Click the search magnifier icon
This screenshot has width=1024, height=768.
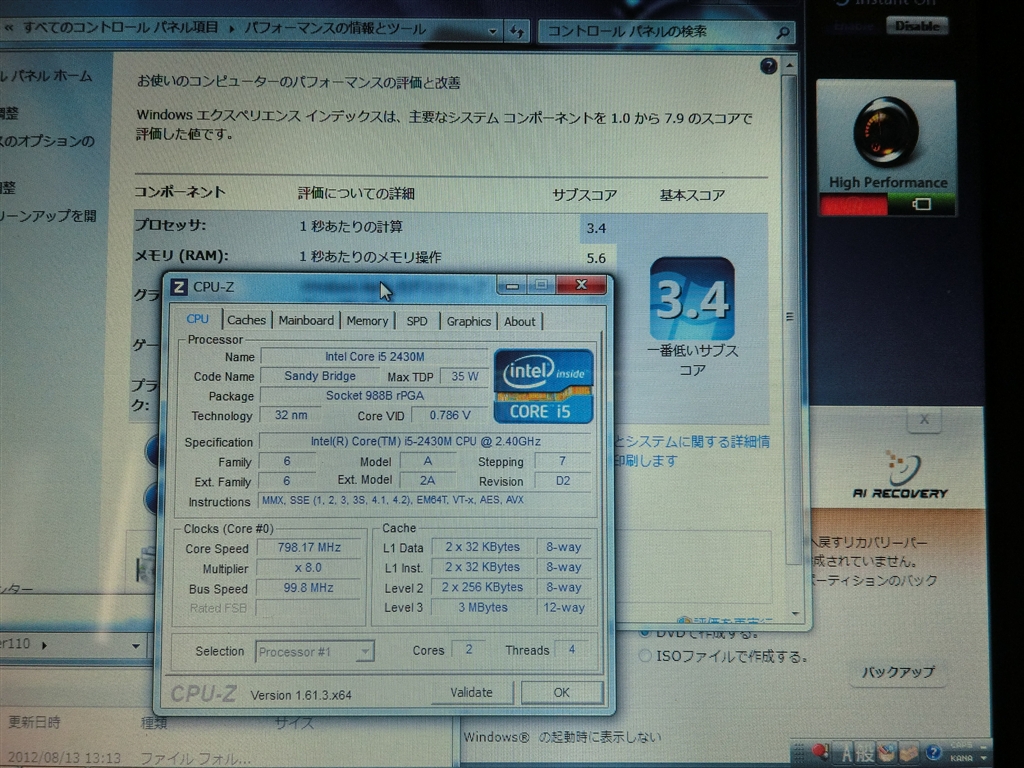(783, 32)
